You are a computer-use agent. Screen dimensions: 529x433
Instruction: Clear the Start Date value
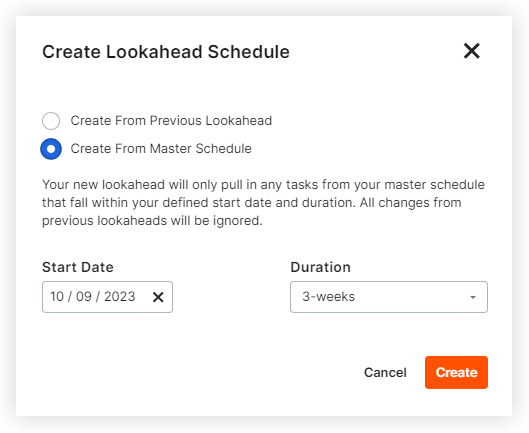click(x=158, y=297)
